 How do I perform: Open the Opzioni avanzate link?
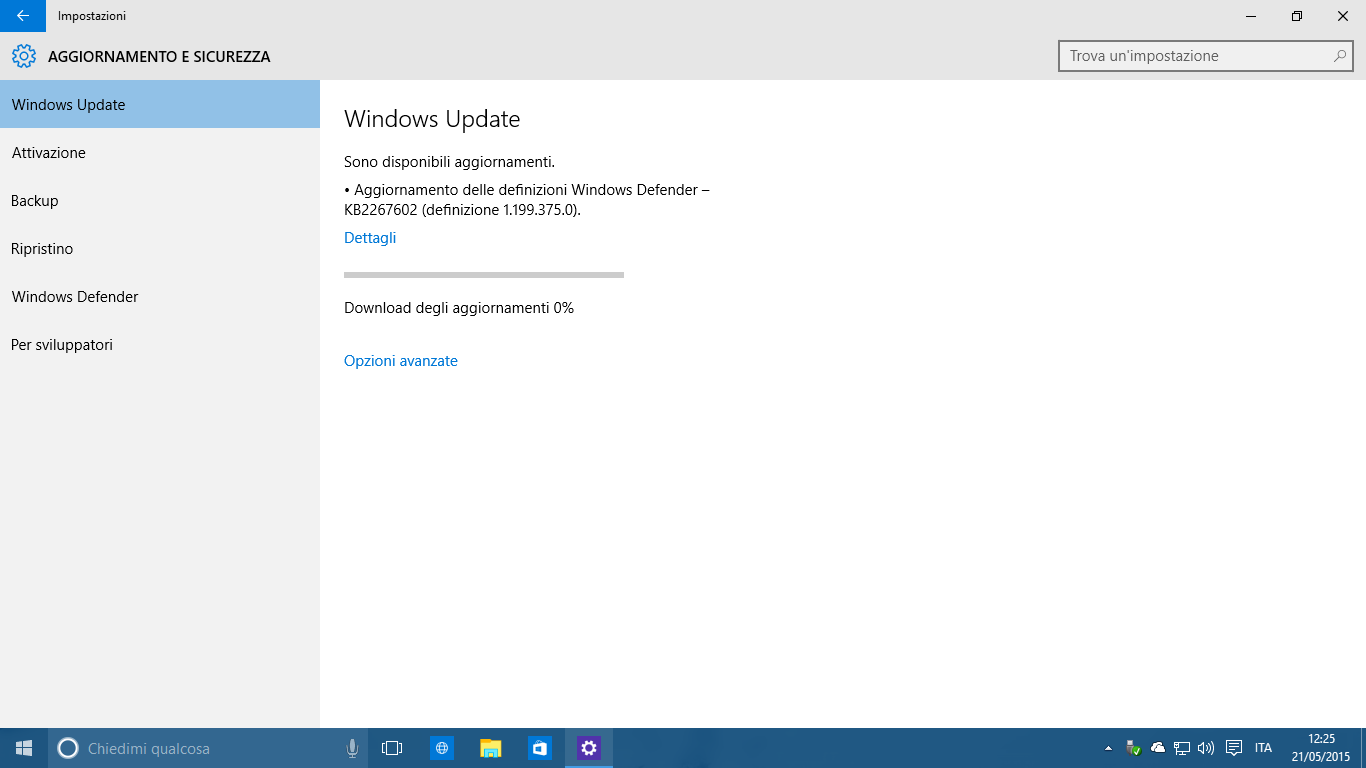point(401,361)
